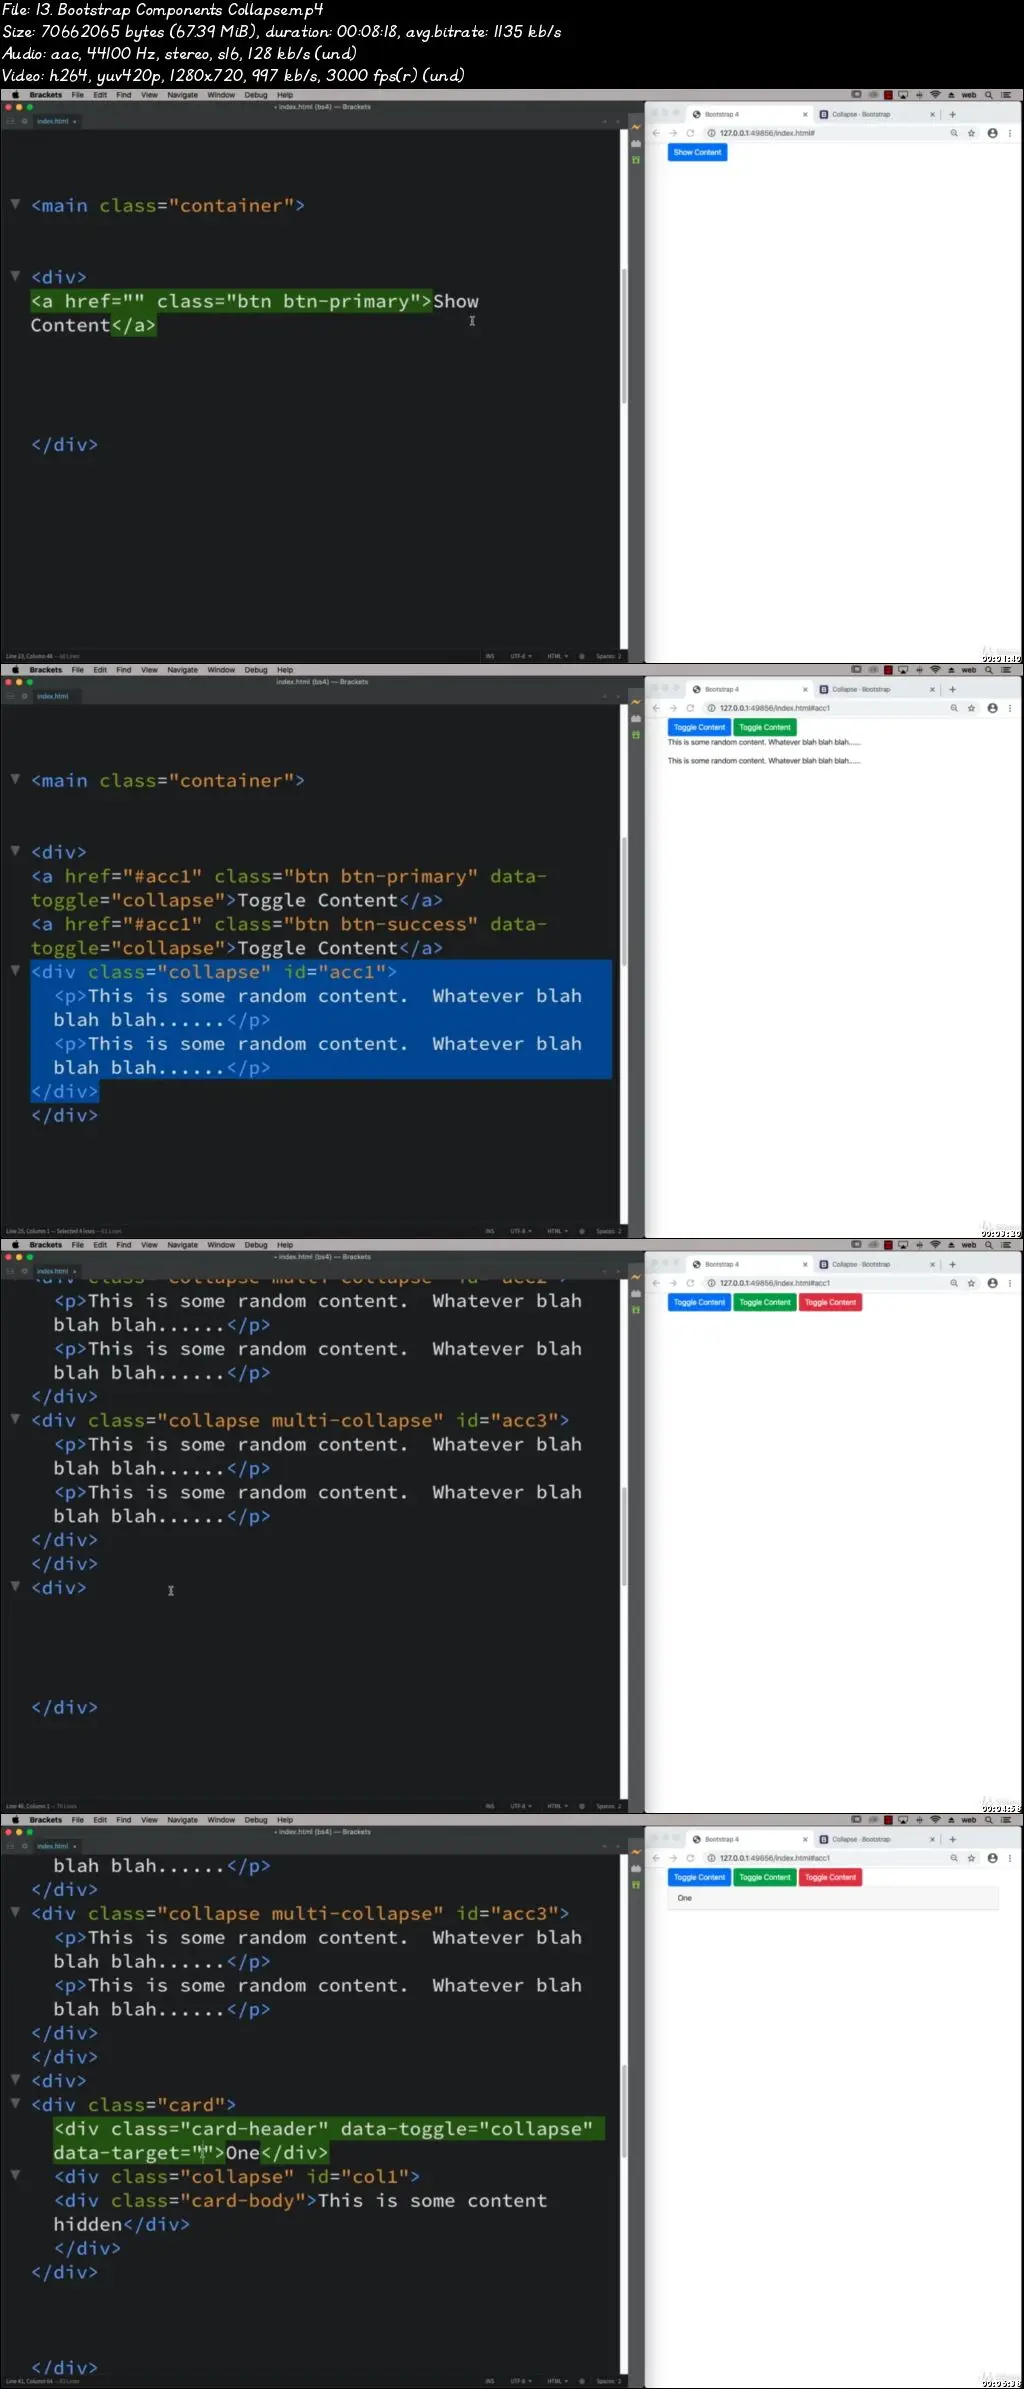Open HTML language dropdown in second frame status bar
Screen dimensions: 1024x2389
coord(557,1231)
